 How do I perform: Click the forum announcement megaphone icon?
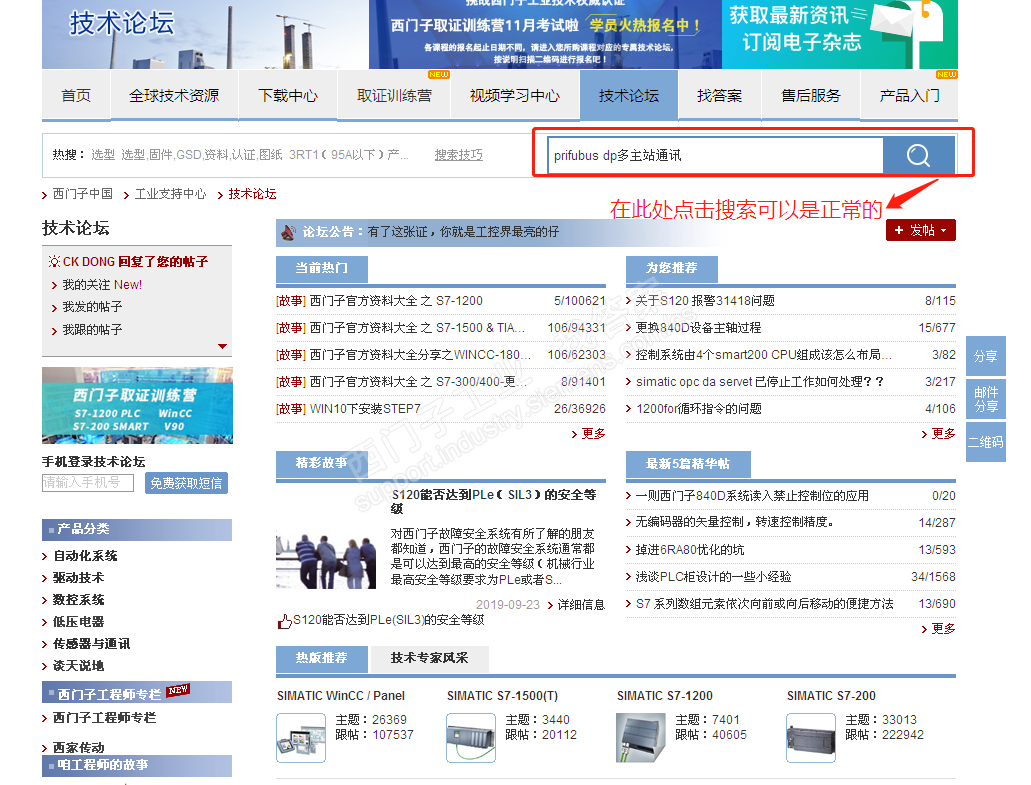pos(288,232)
